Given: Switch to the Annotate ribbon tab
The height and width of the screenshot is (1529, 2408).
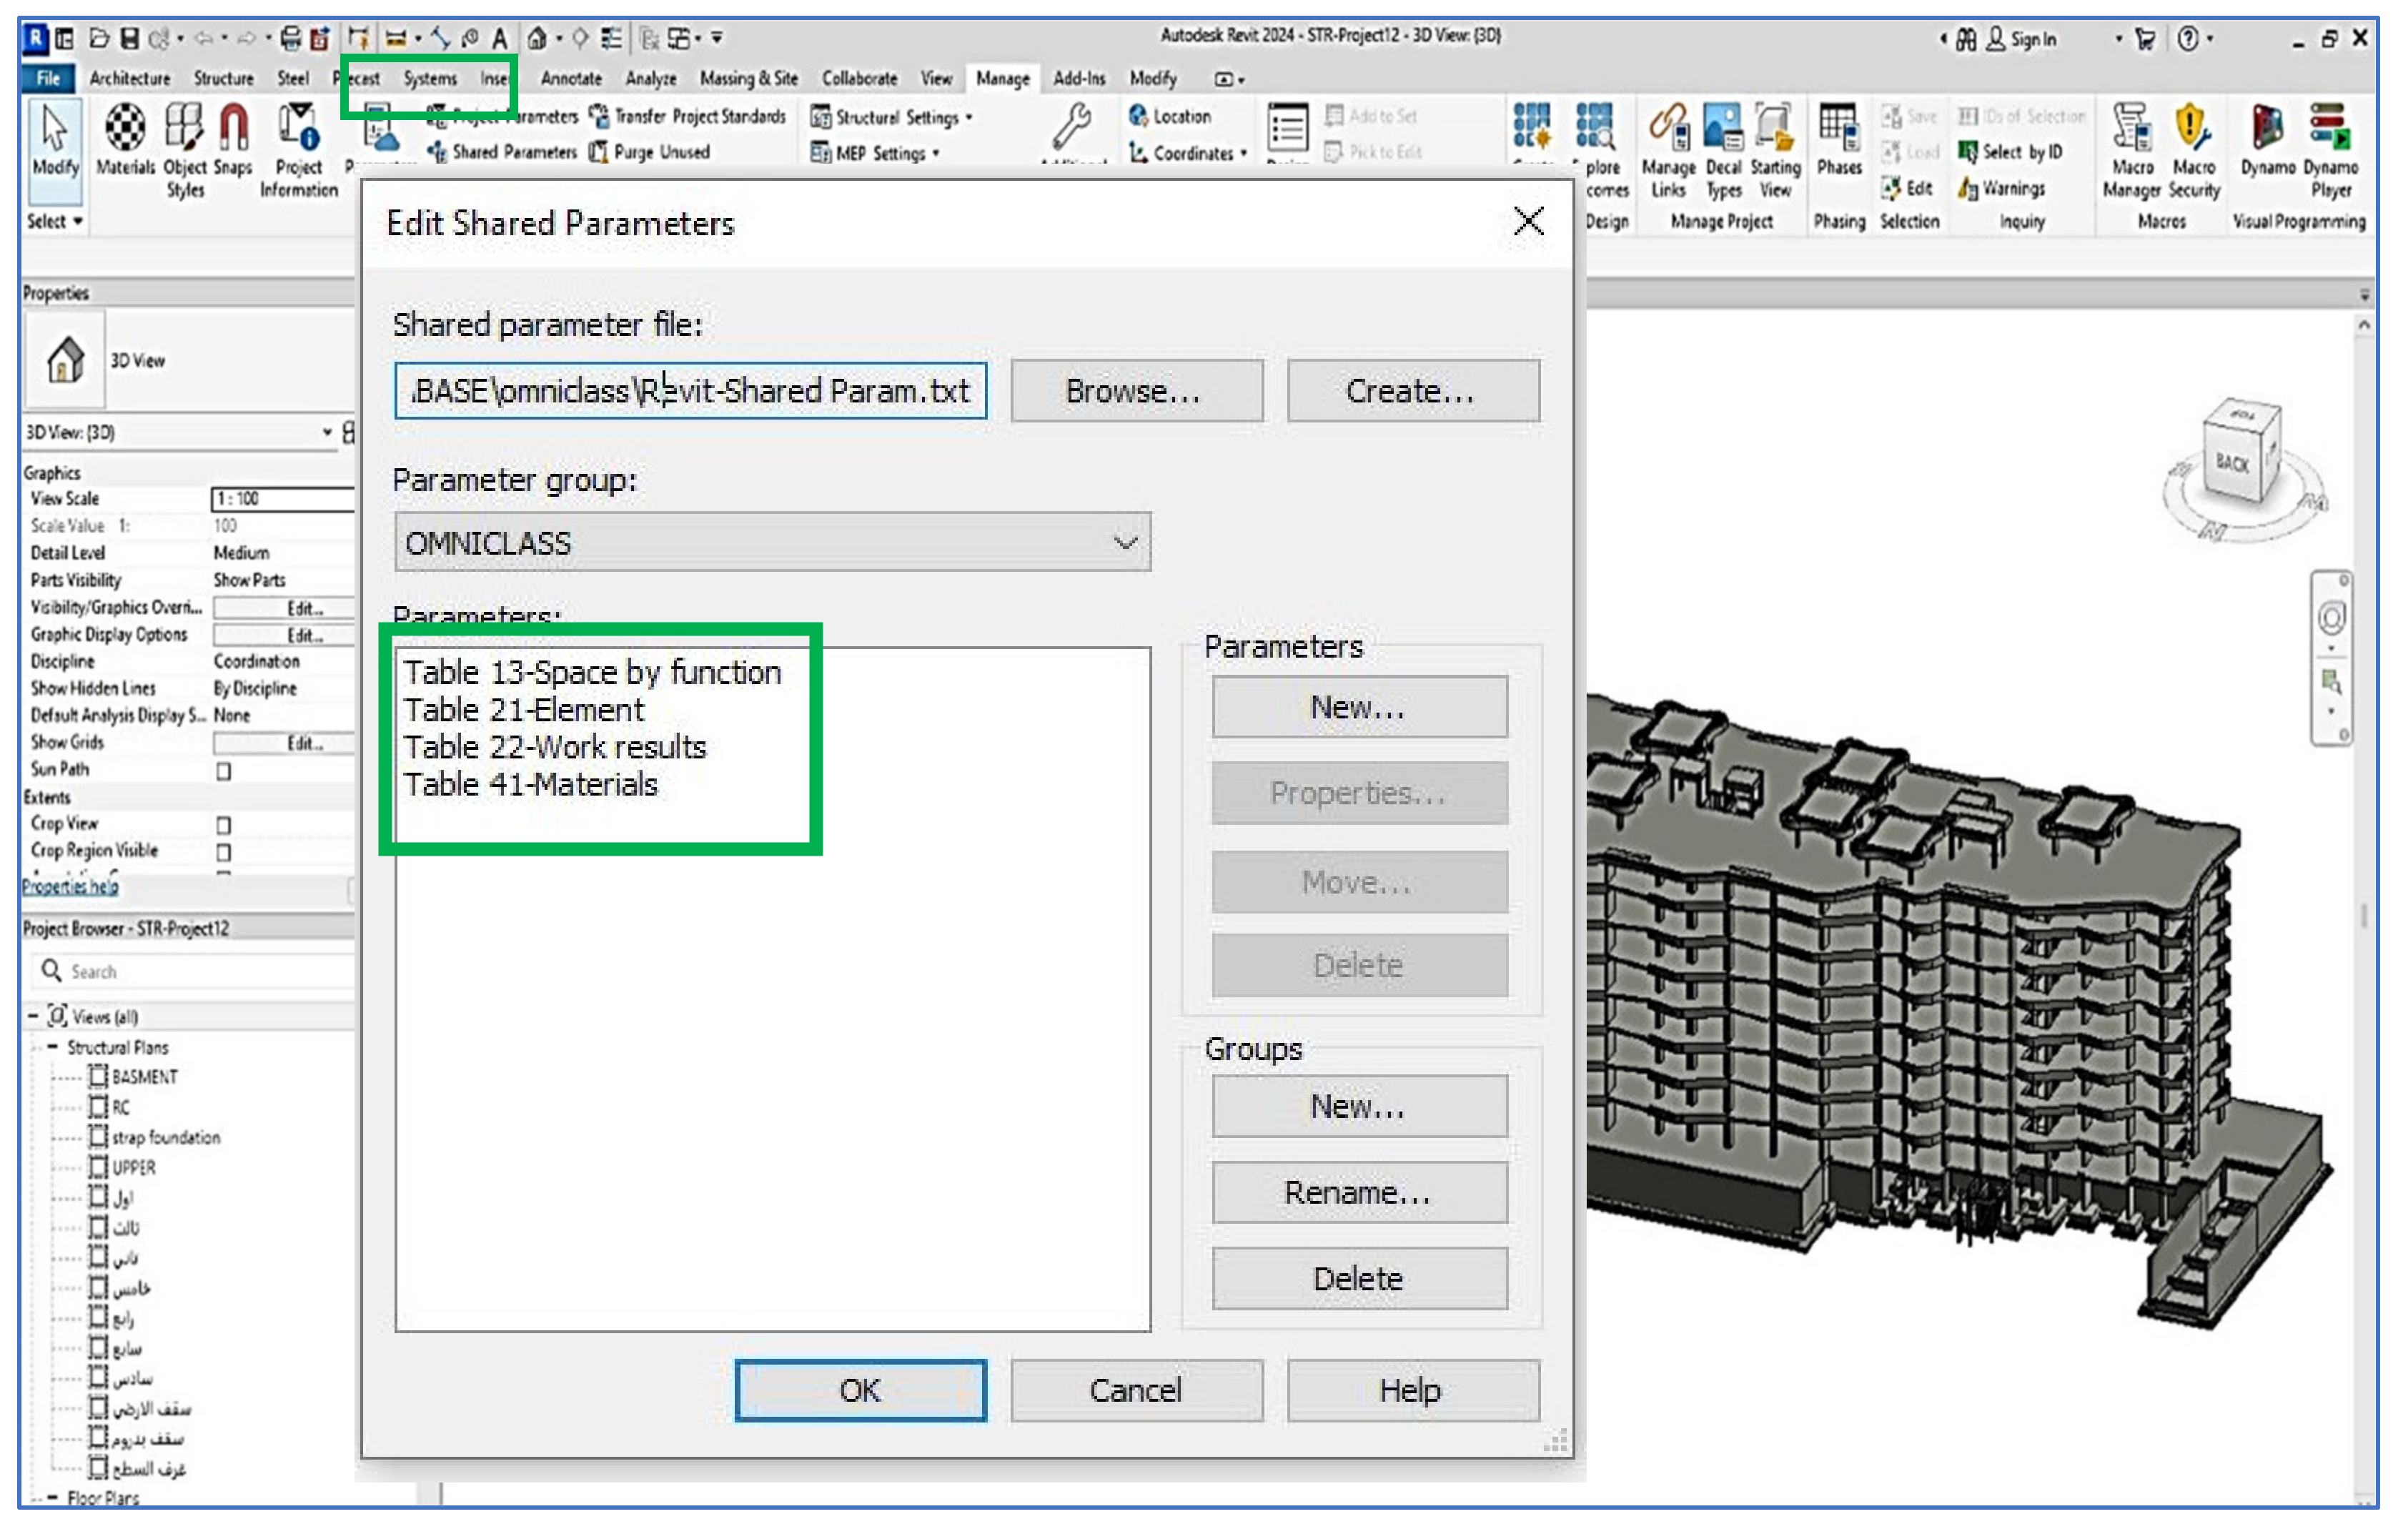Looking at the screenshot, I should click(x=571, y=78).
